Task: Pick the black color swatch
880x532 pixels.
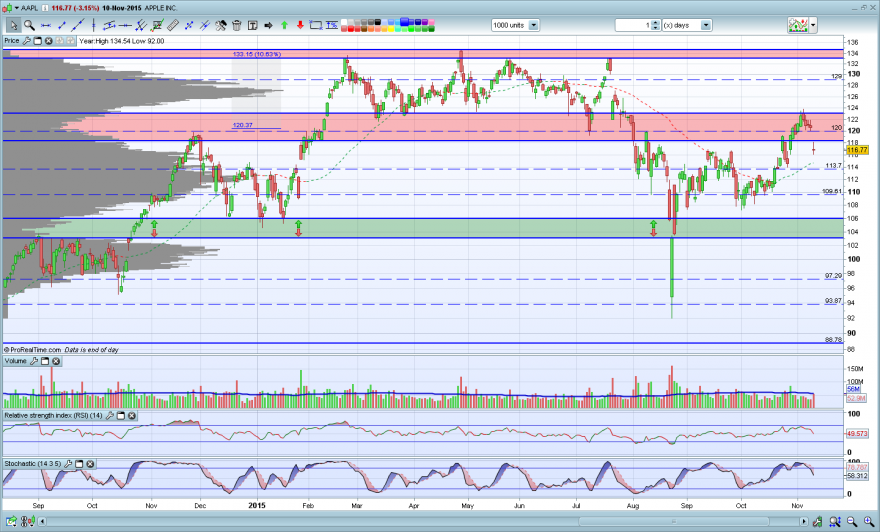Action: [377, 22]
